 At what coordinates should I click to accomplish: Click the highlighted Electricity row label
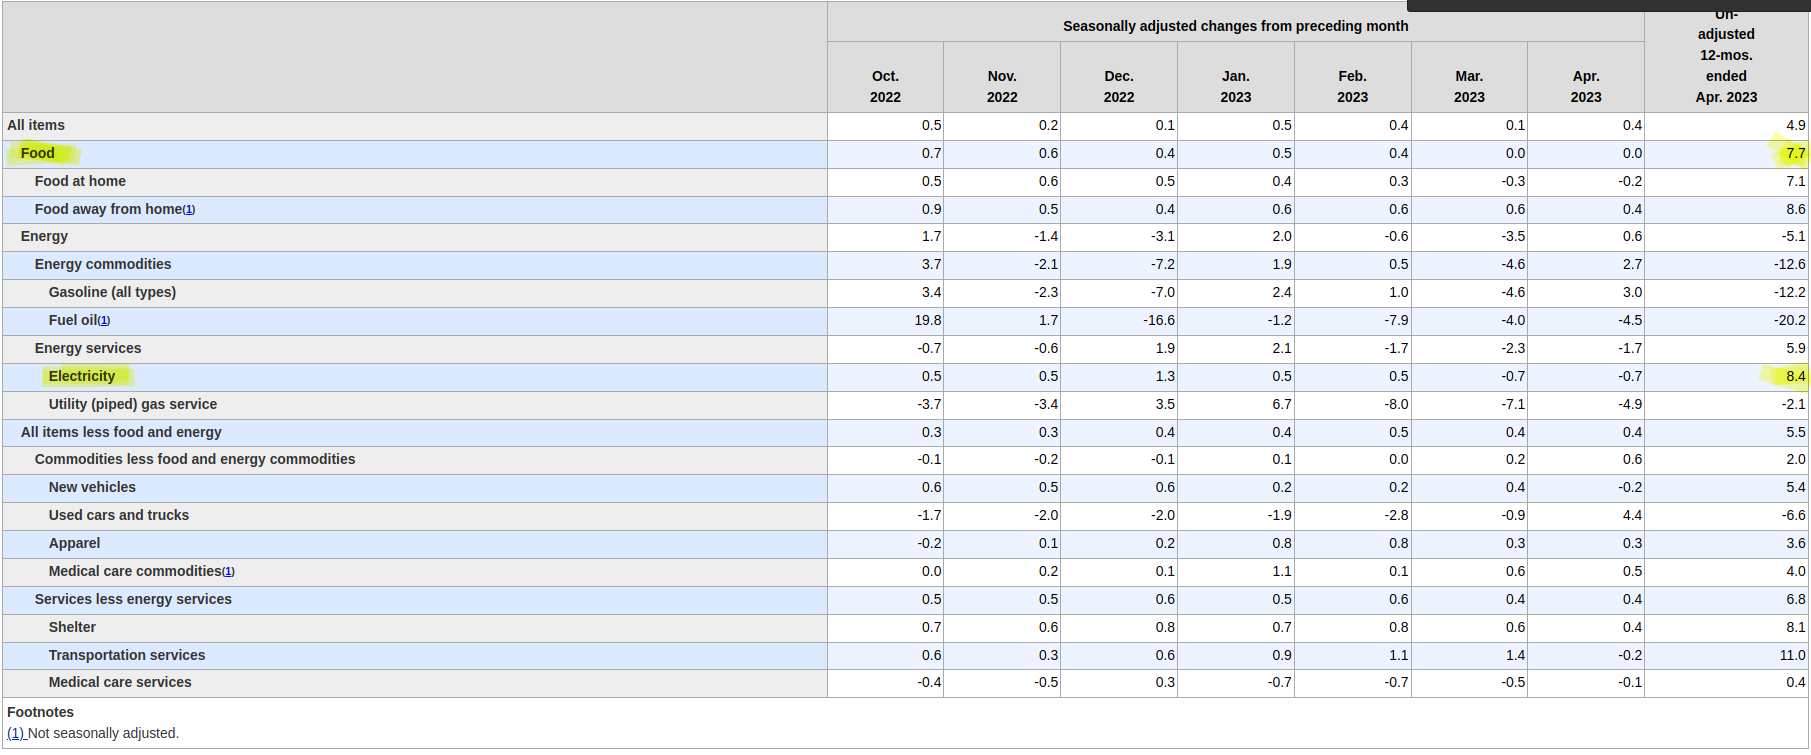[x=82, y=376]
